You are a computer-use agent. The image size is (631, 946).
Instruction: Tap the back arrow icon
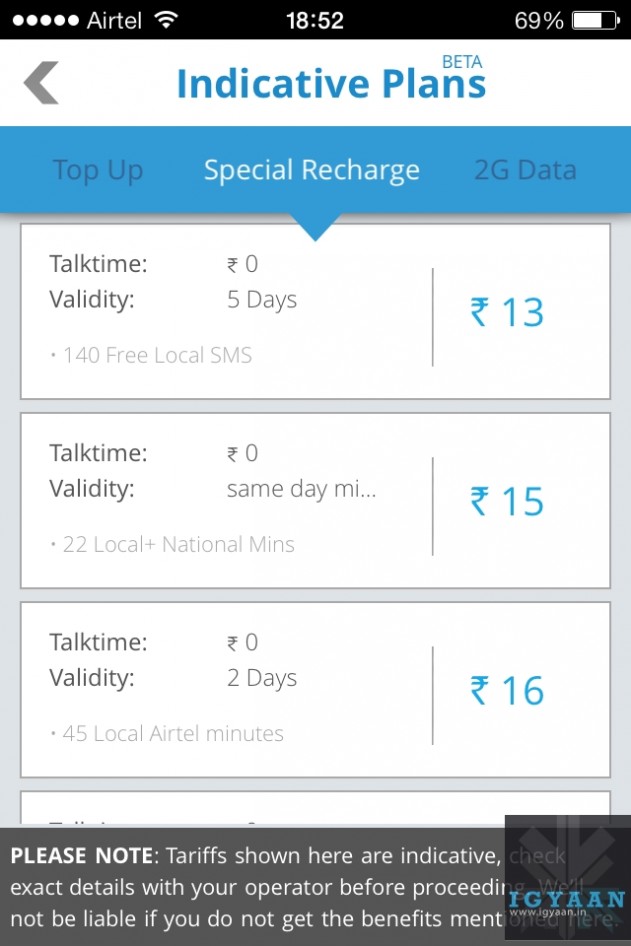[x=42, y=83]
